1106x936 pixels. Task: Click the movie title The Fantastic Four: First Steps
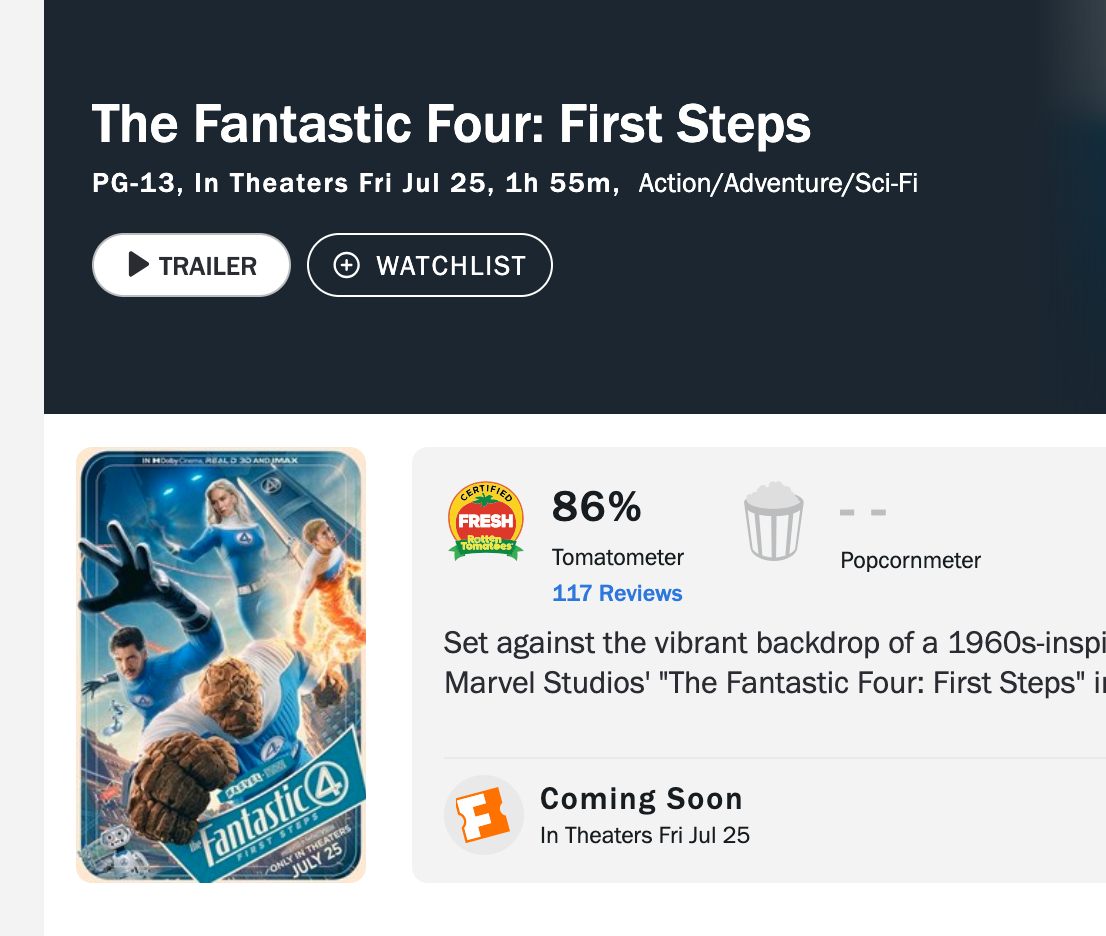click(x=451, y=124)
